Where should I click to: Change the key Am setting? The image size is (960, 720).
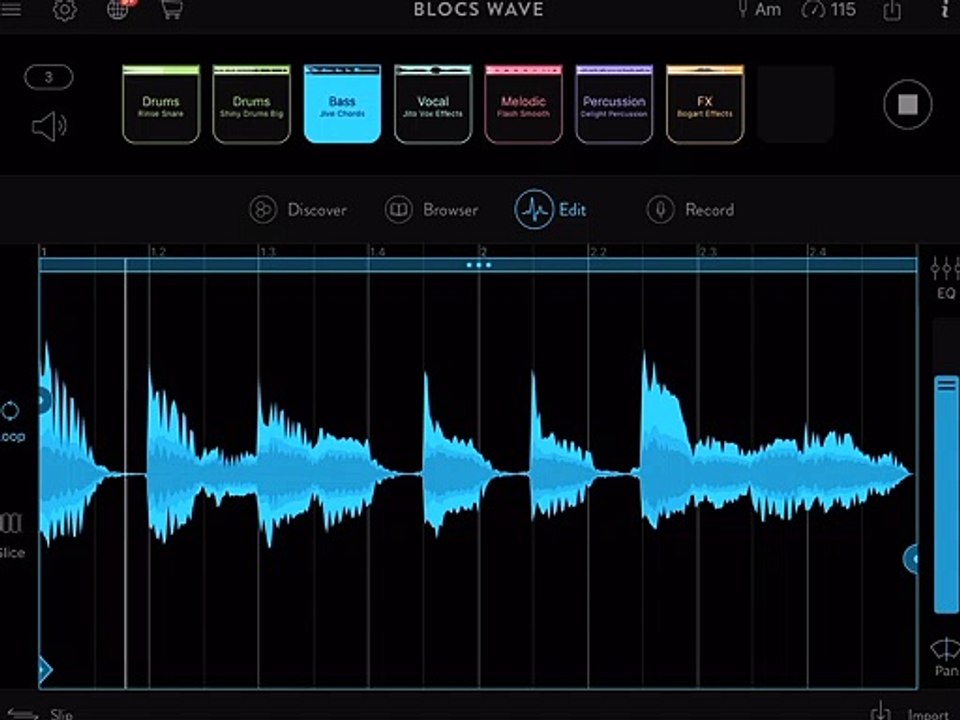(759, 9)
